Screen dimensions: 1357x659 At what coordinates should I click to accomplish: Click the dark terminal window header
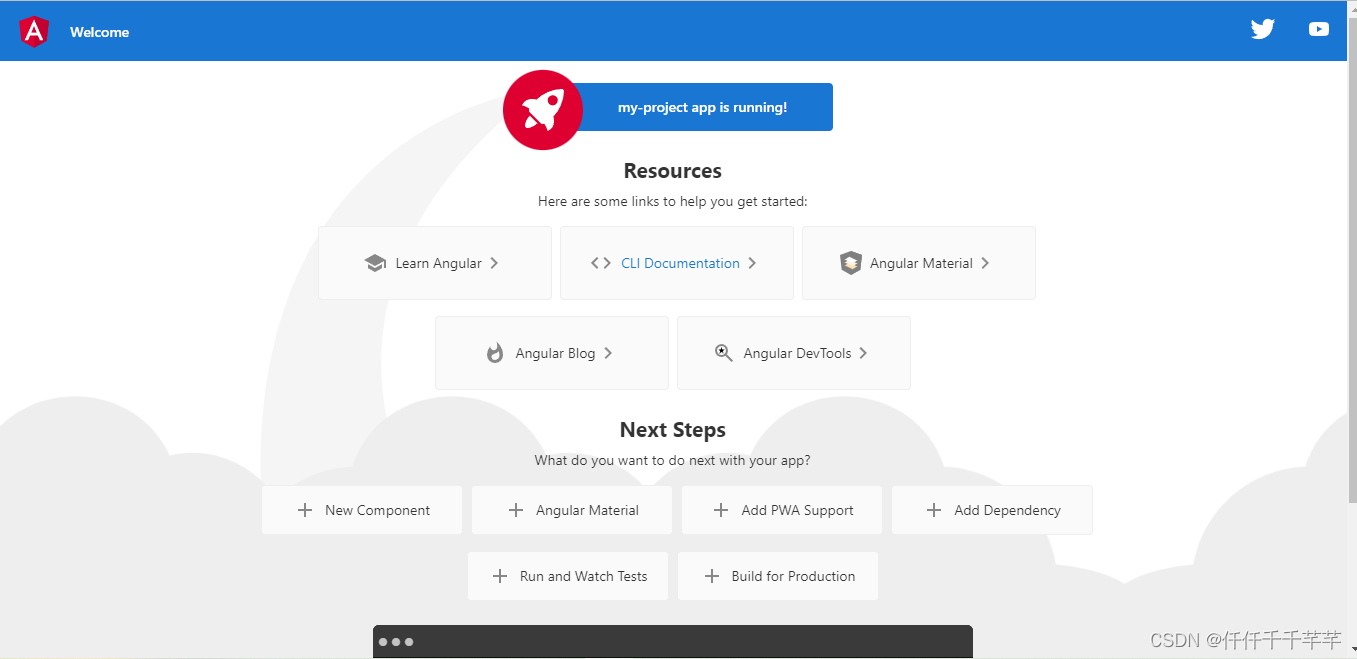[x=672, y=642]
